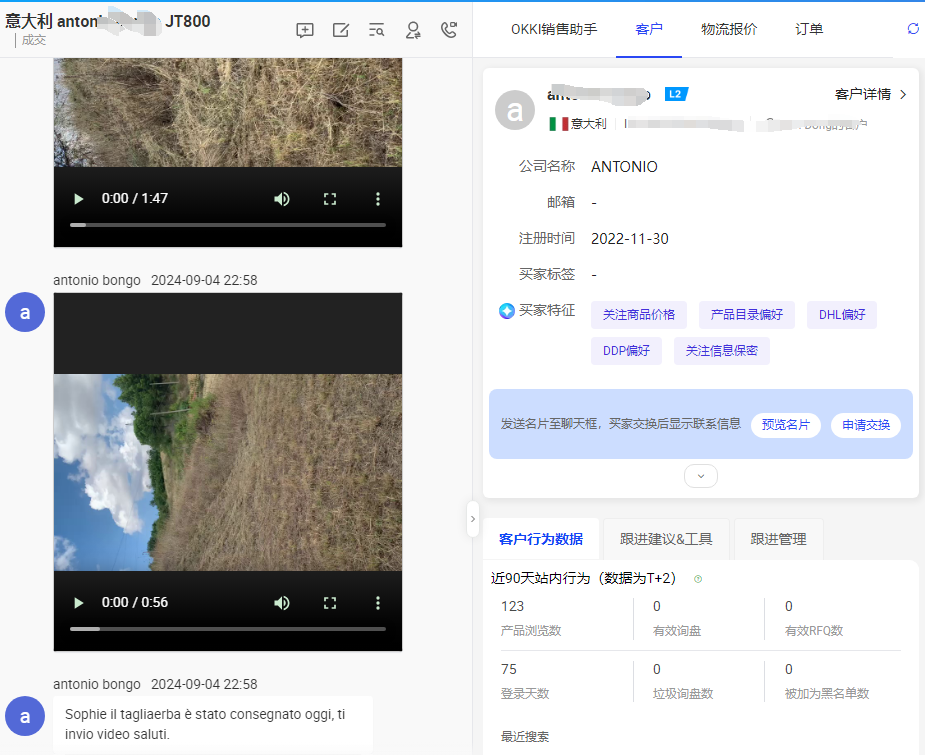Image resolution: width=925 pixels, height=755 pixels.
Task: Play the 0:56 video
Action: tap(78, 603)
